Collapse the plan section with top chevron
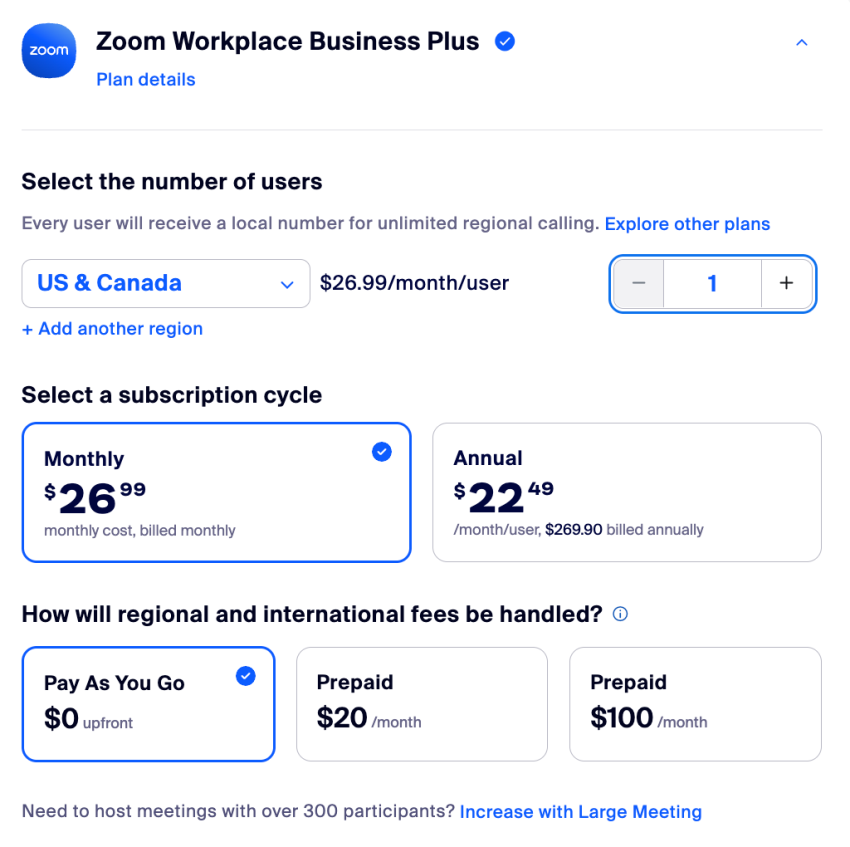 801,42
